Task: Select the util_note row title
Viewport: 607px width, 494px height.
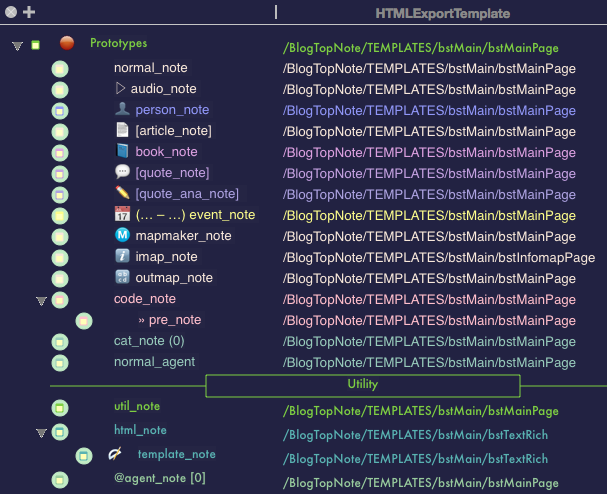Action: (x=137, y=406)
